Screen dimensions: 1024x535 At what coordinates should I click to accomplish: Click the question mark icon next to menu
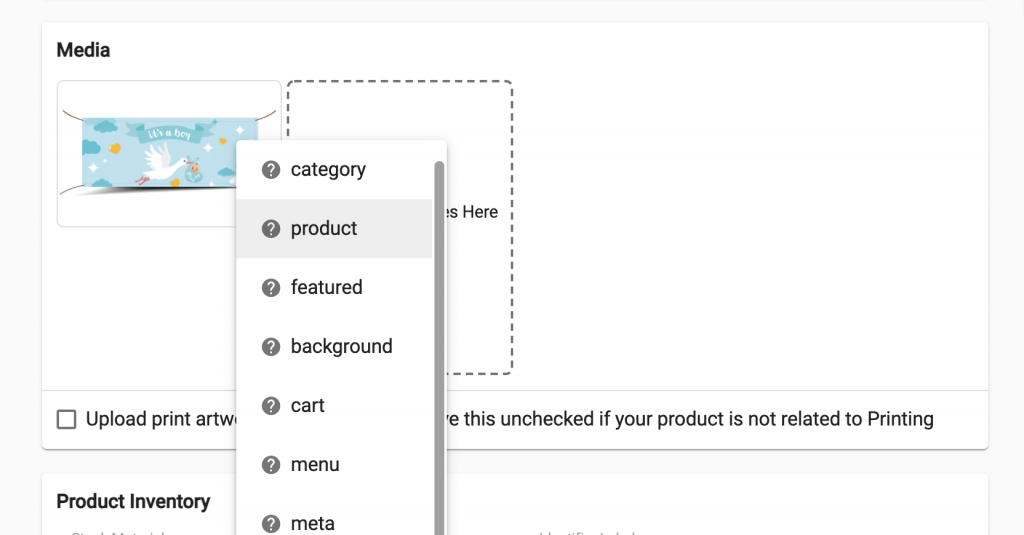[271, 465]
